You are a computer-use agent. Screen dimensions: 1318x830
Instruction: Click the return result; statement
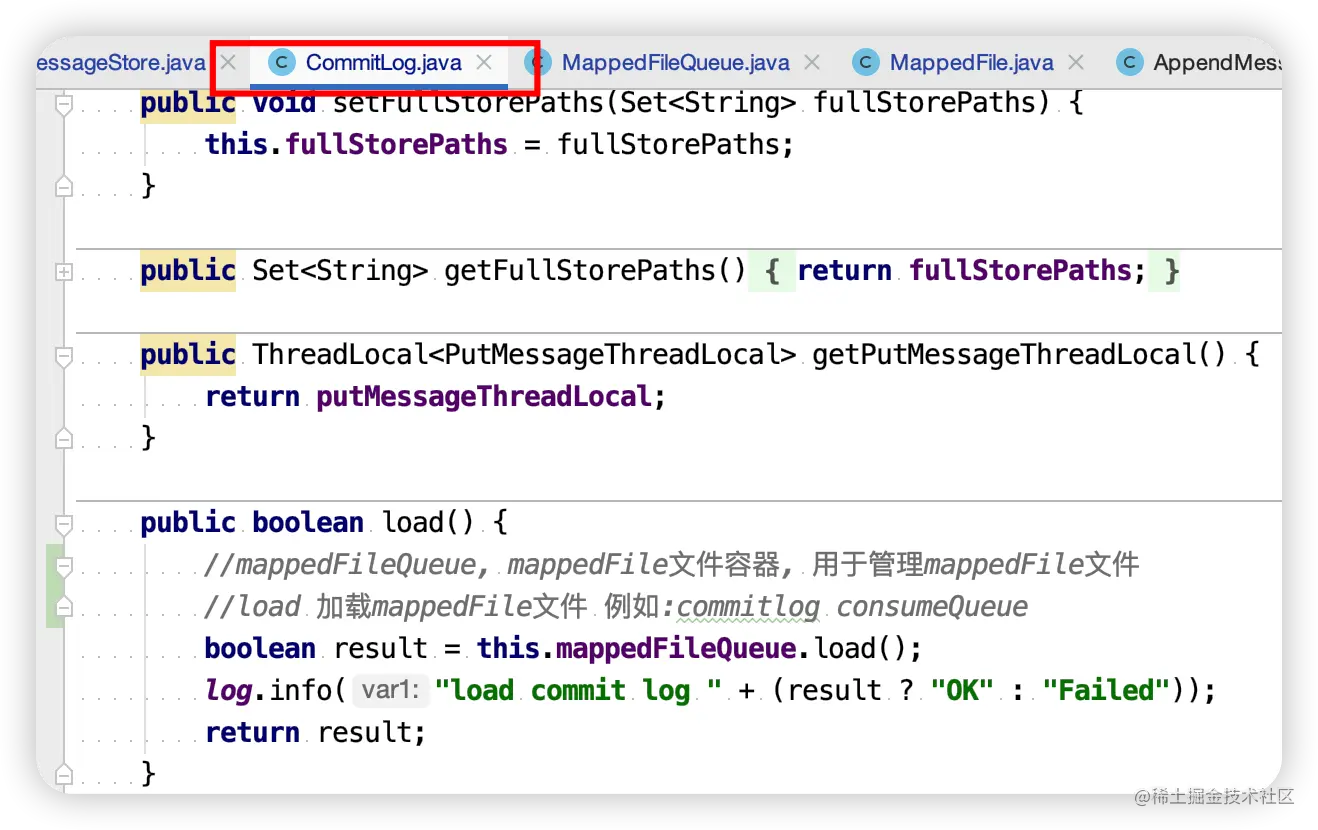(316, 732)
